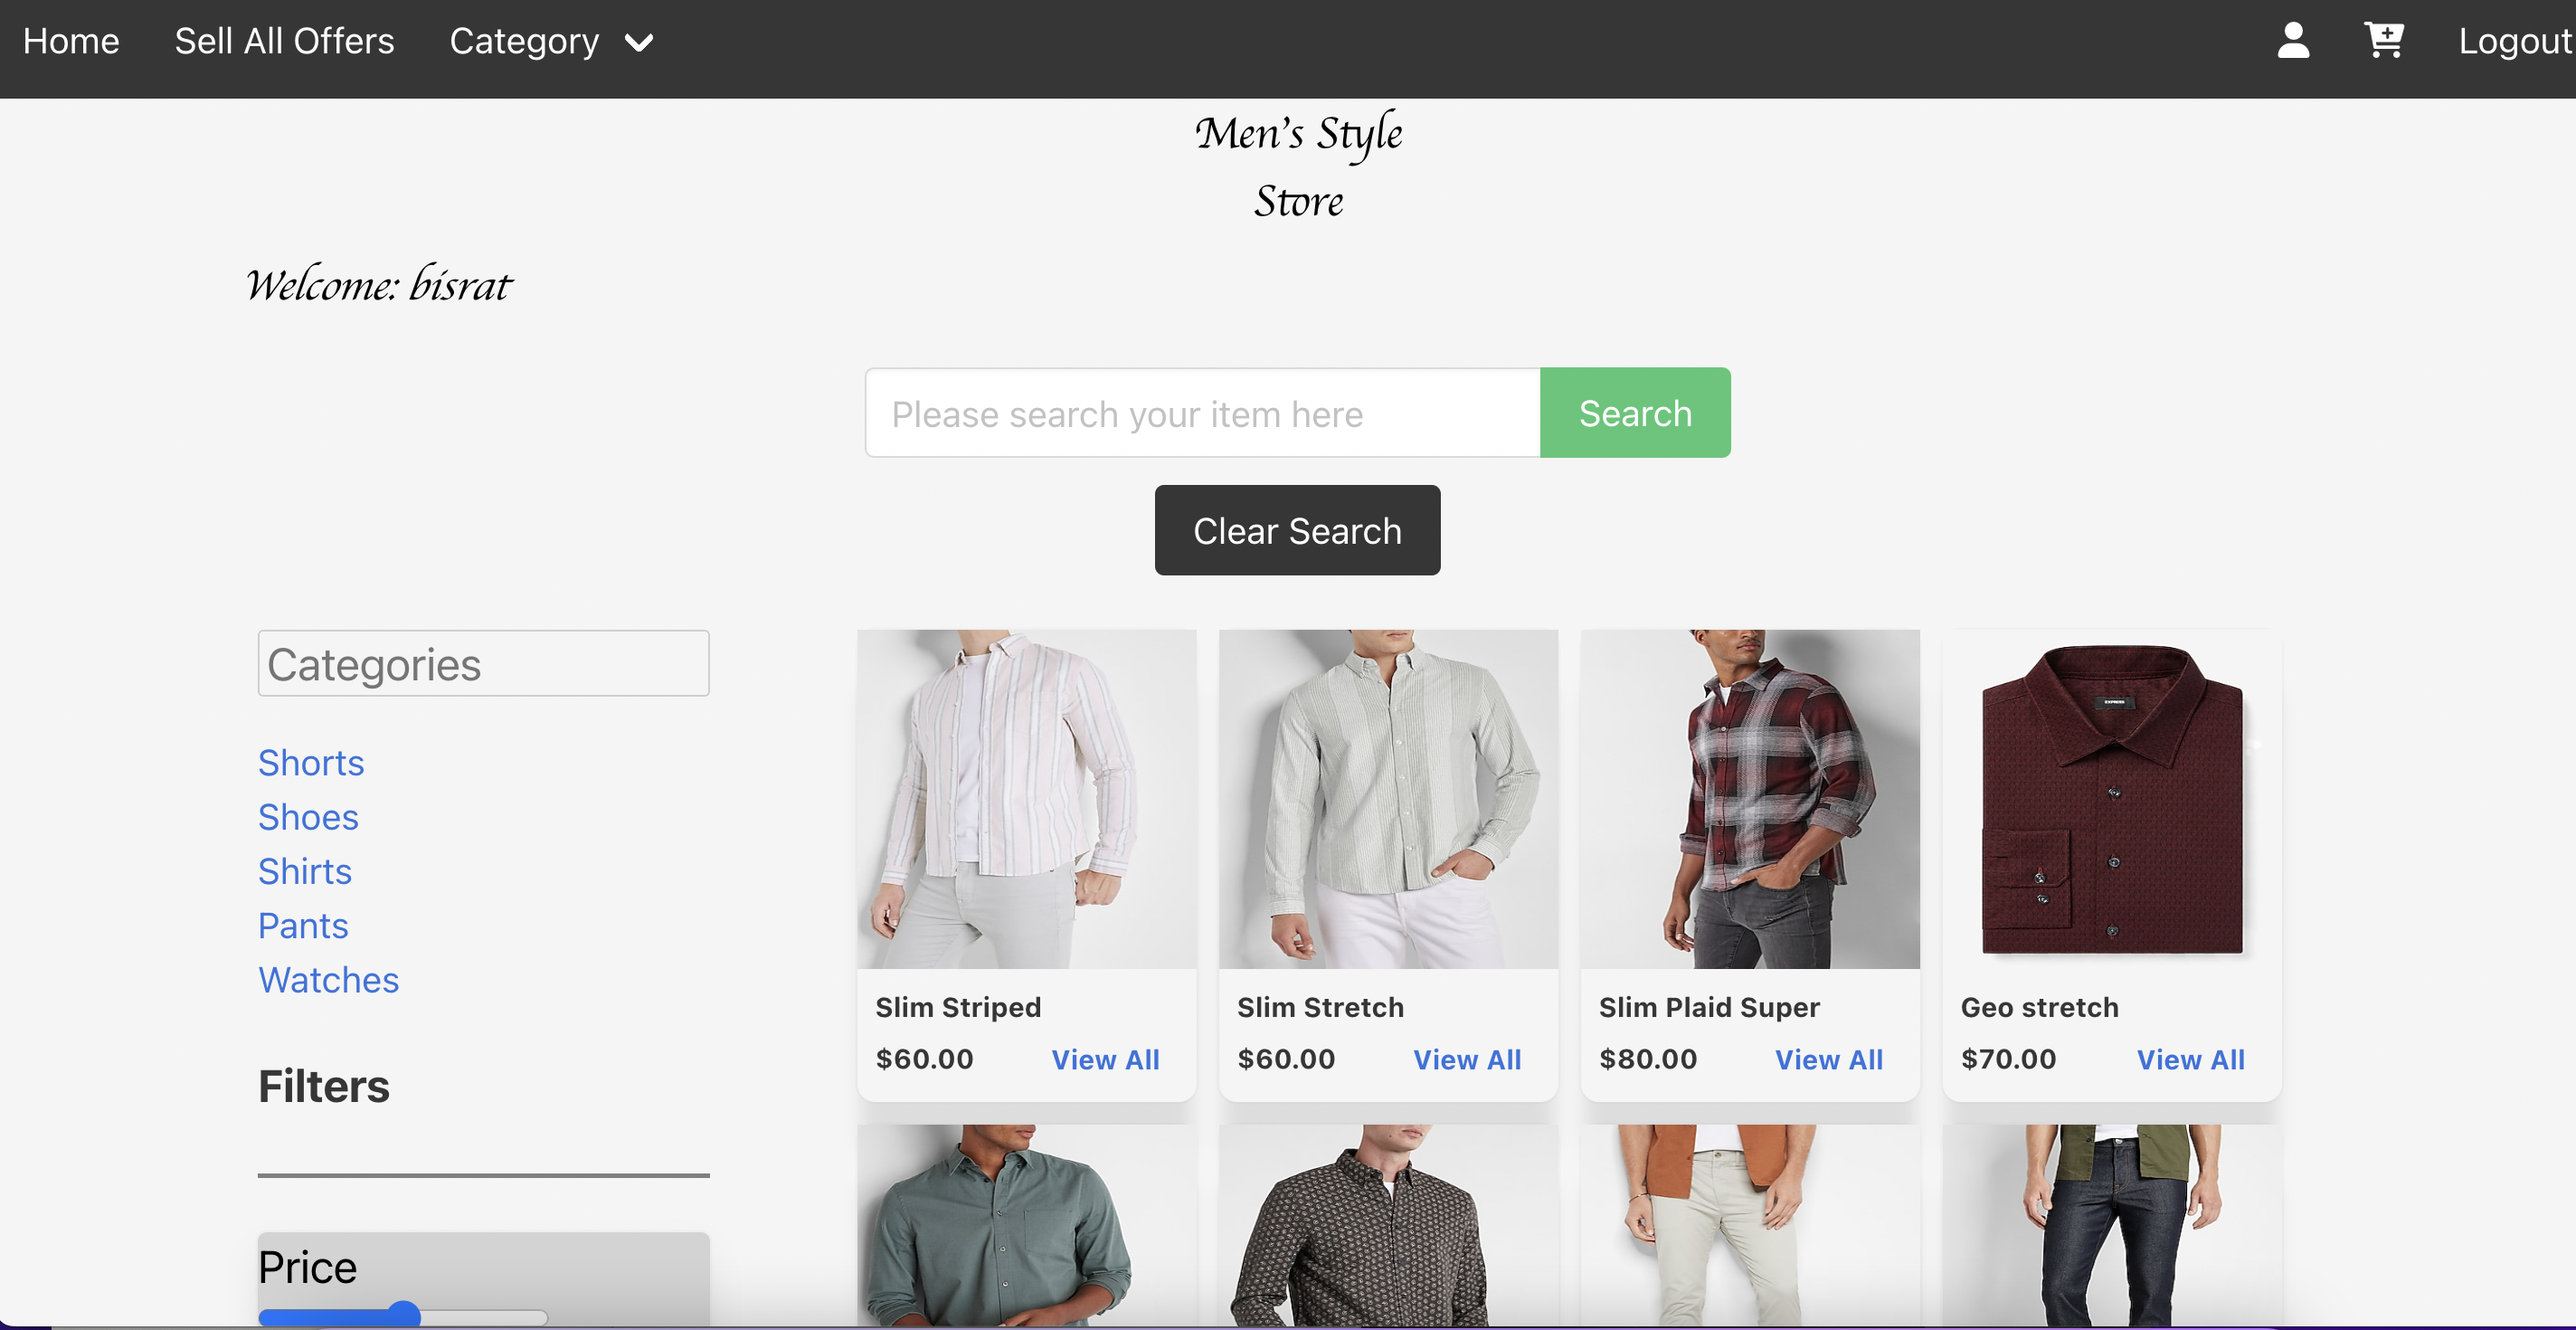
Task: Select the Watches category link
Action: coord(328,980)
